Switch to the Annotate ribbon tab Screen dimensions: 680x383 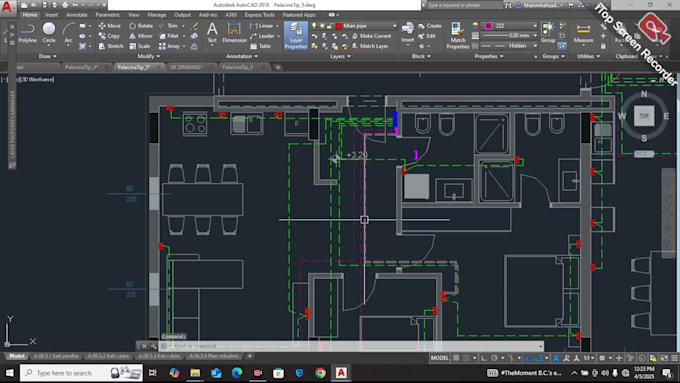pos(76,15)
